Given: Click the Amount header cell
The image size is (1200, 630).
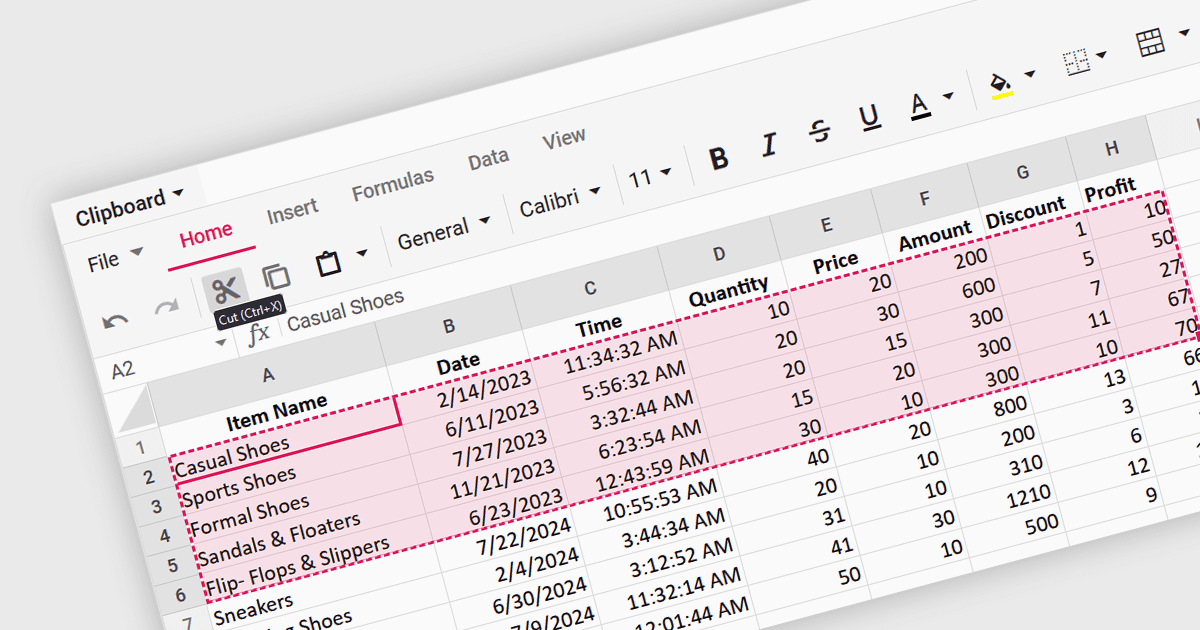Looking at the screenshot, I should pyautogui.click(x=933, y=237).
